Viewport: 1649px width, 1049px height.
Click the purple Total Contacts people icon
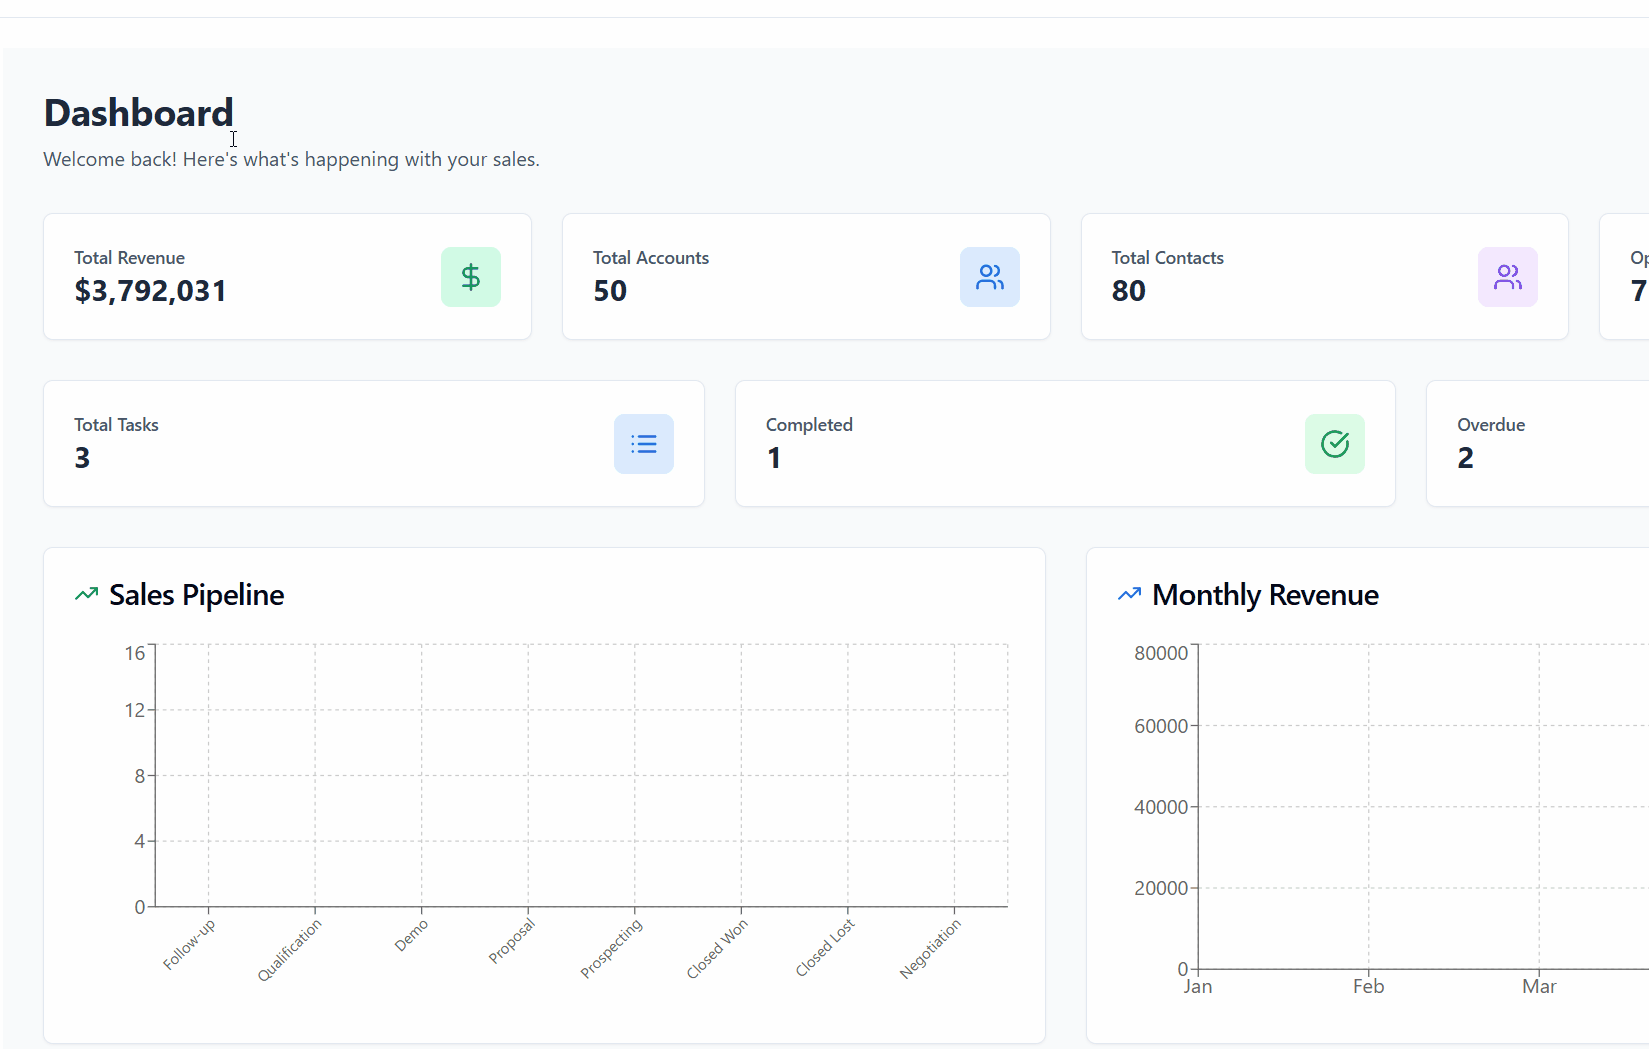[1508, 277]
